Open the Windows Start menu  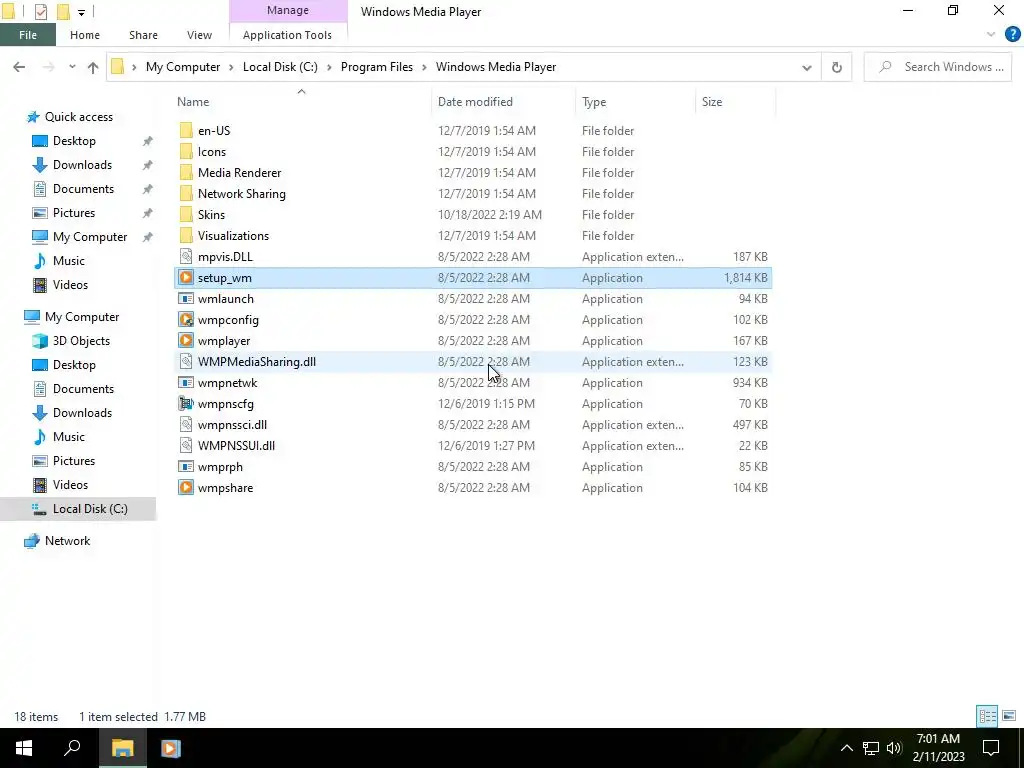point(24,748)
